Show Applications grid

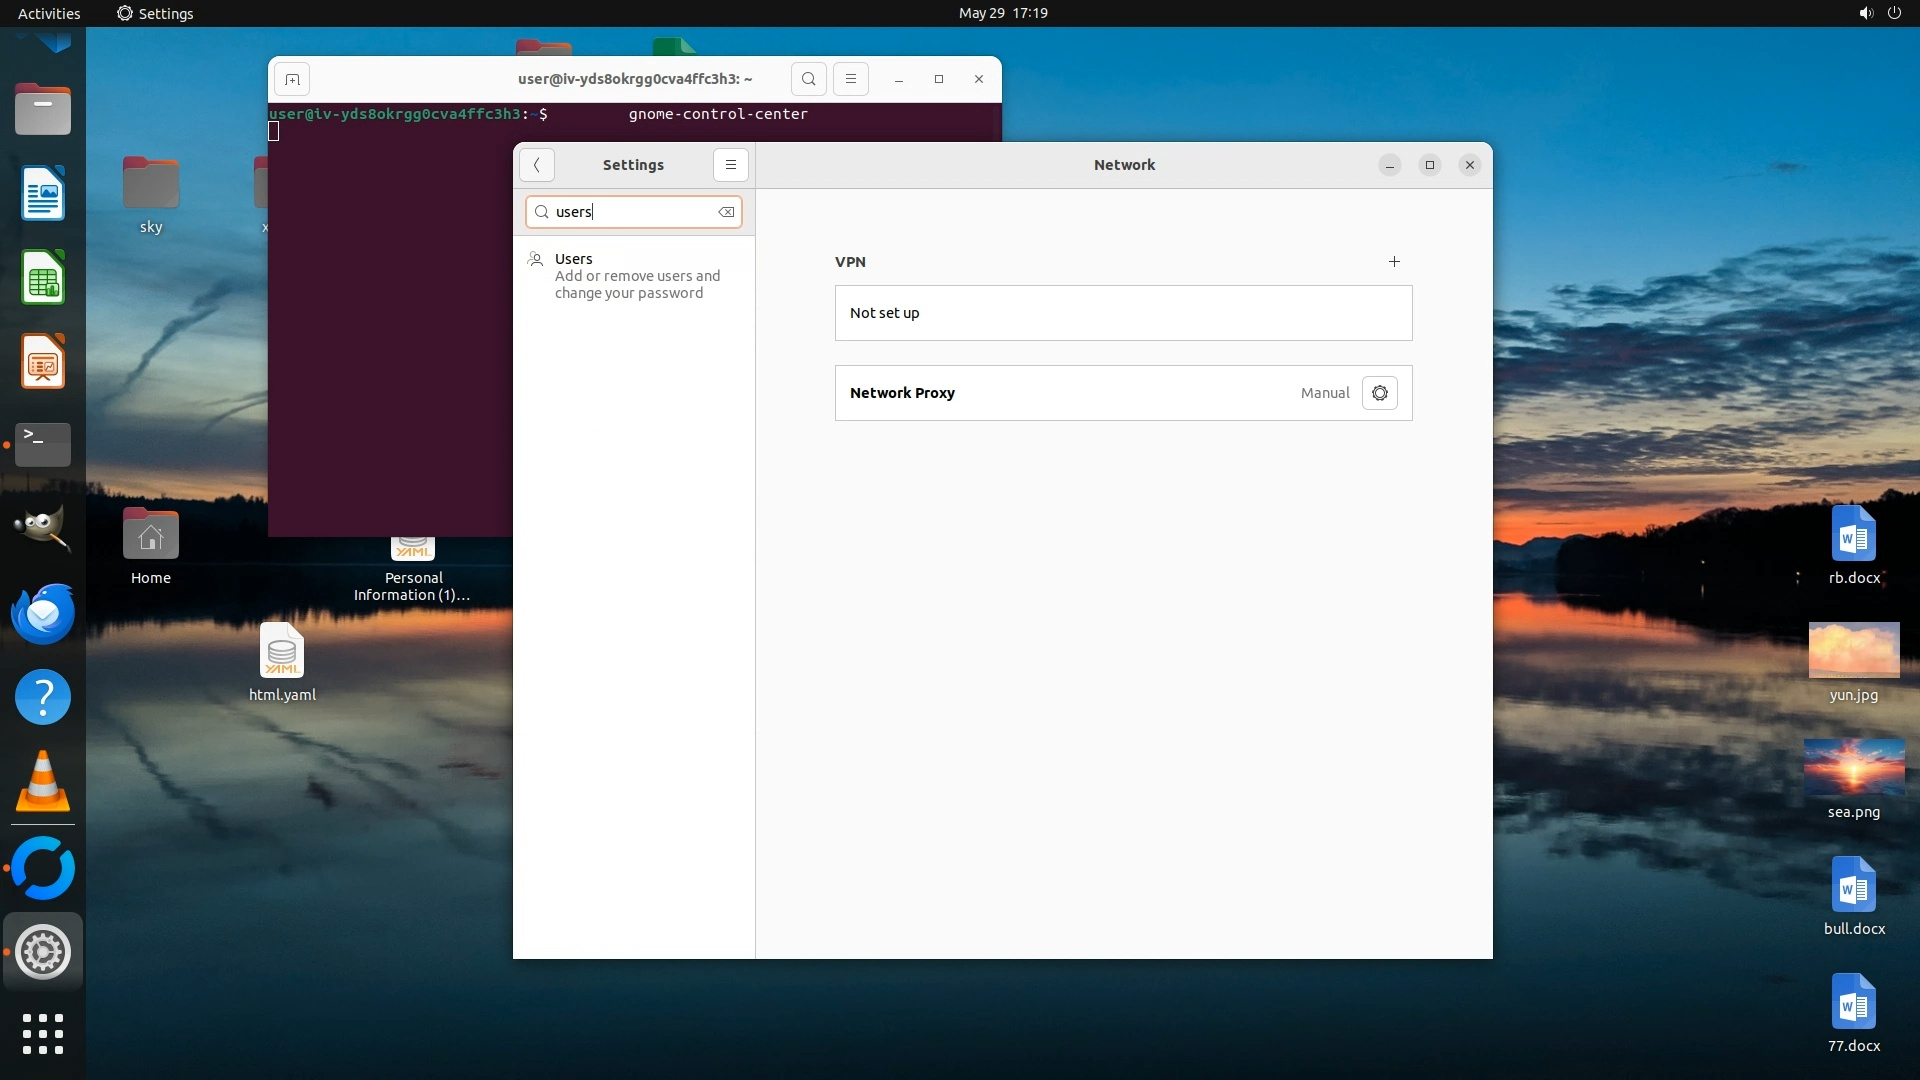pos(43,1033)
